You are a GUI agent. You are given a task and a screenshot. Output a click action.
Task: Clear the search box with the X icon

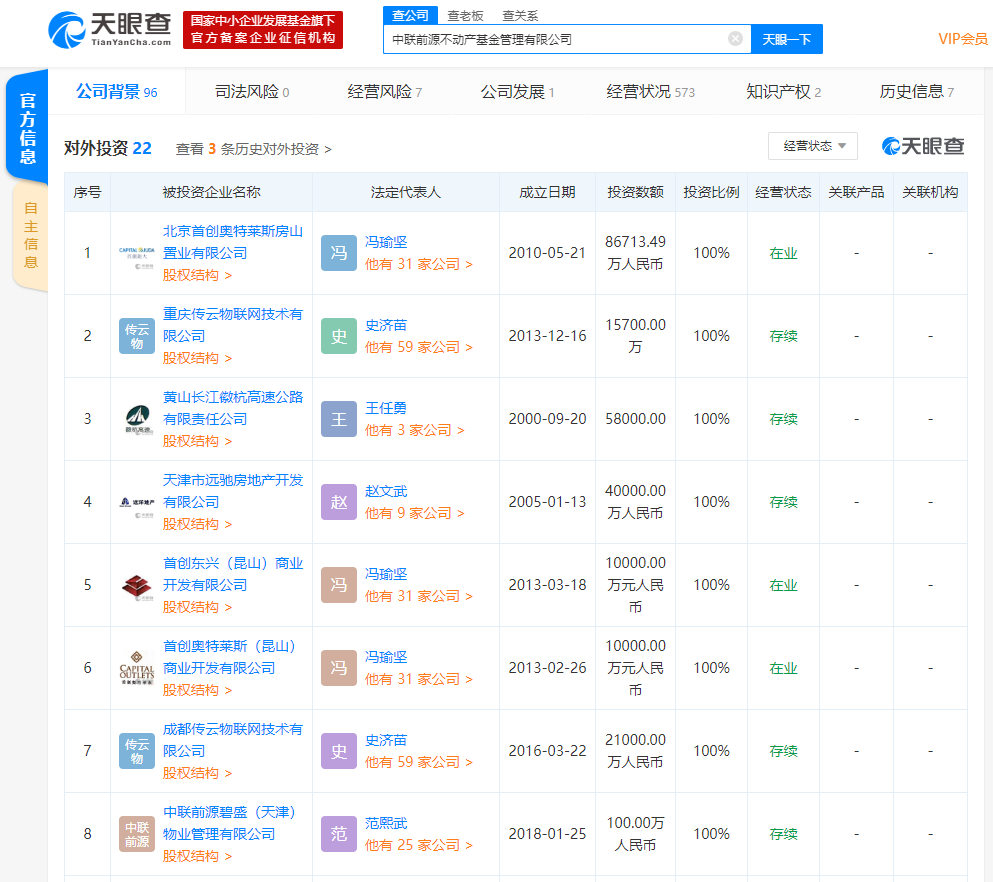(735, 39)
